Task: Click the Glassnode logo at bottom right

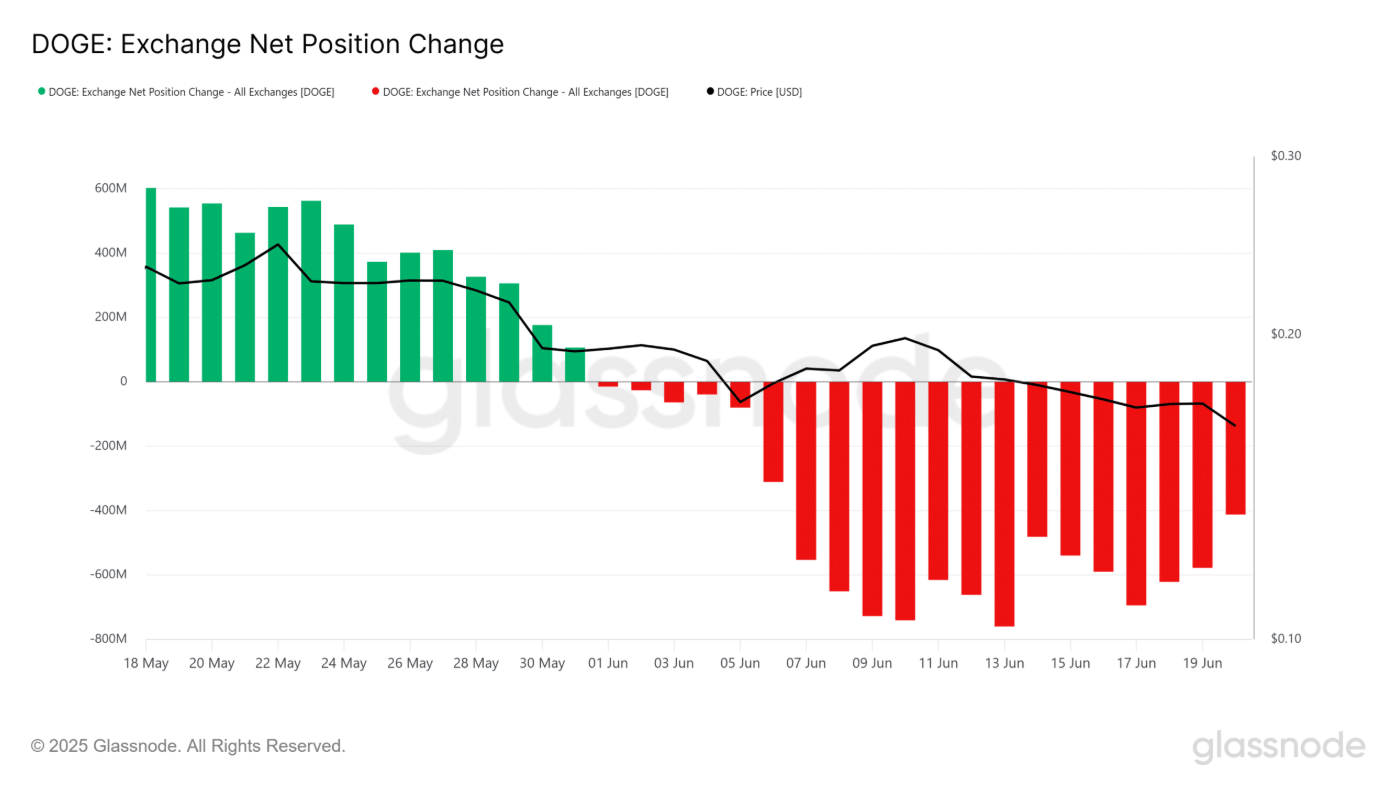Action: [x=1278, y=747]
